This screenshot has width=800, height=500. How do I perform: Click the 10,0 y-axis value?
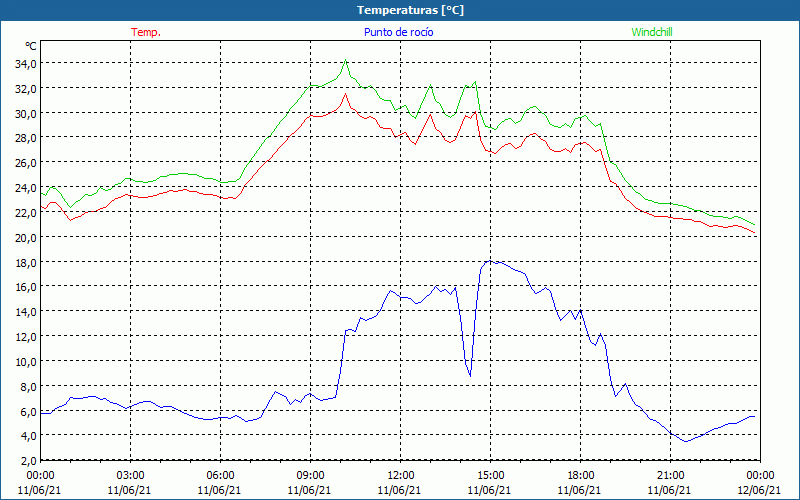coord(27,362)
